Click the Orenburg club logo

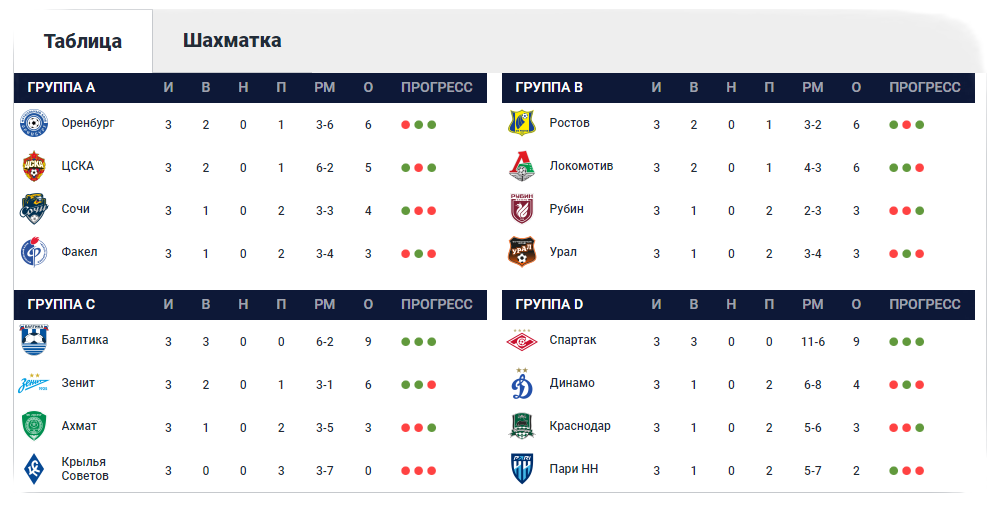pos(34,123)
